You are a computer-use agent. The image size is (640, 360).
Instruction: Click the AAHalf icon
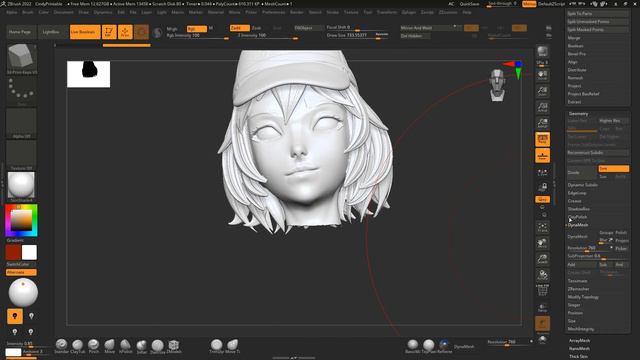[542, 123]
